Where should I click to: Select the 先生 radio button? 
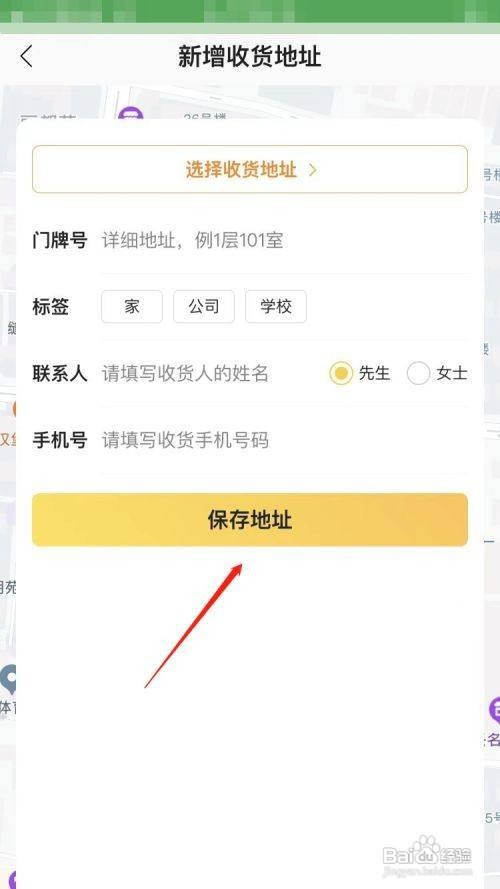click(x=341, y=373)
